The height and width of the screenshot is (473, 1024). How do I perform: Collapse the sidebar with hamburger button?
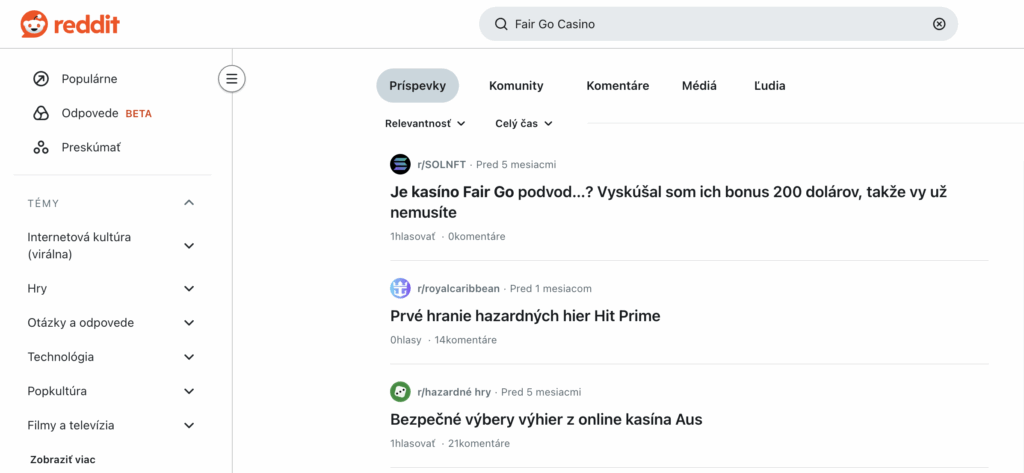(232, 78)
